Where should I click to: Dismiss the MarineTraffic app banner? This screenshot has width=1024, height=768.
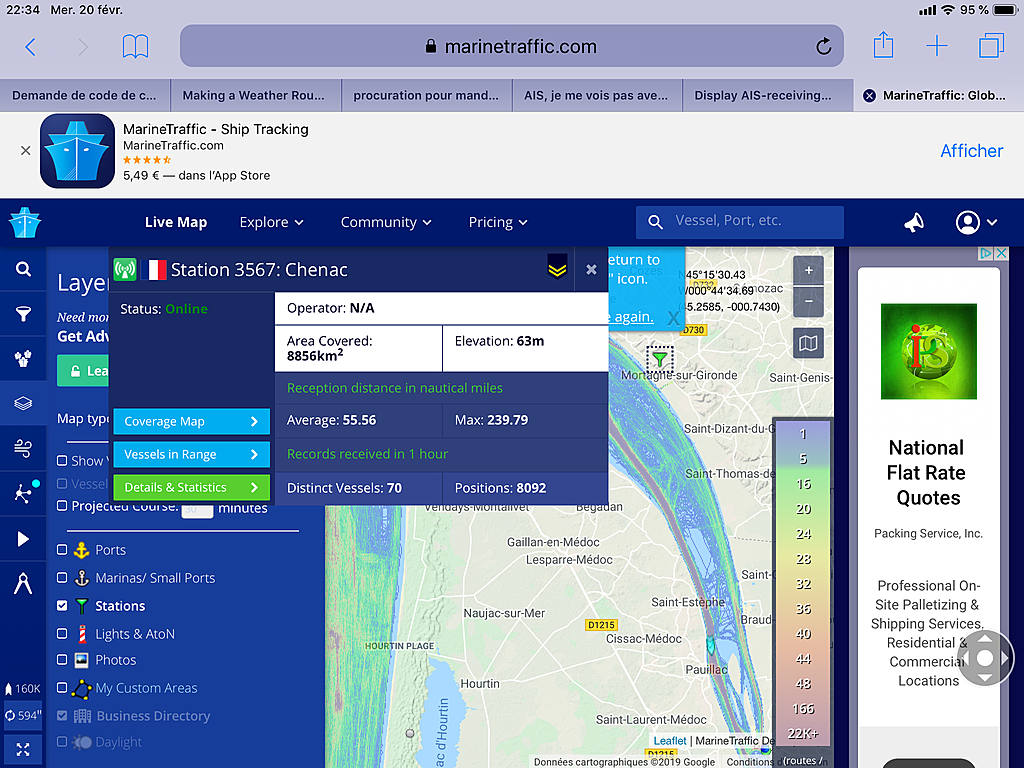tap(25, 151)
